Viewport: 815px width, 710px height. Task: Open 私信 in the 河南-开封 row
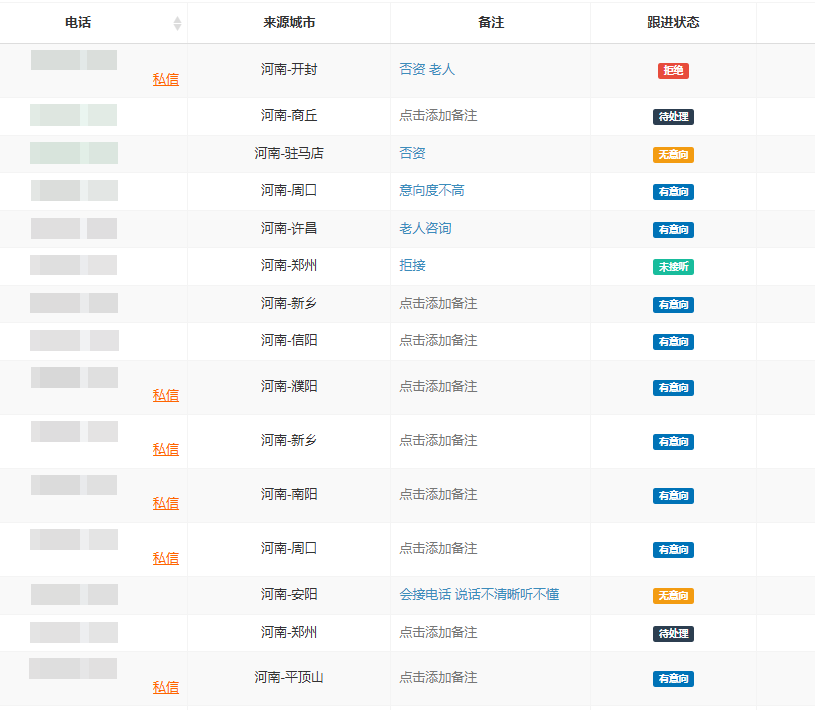(x=166, y=79)
